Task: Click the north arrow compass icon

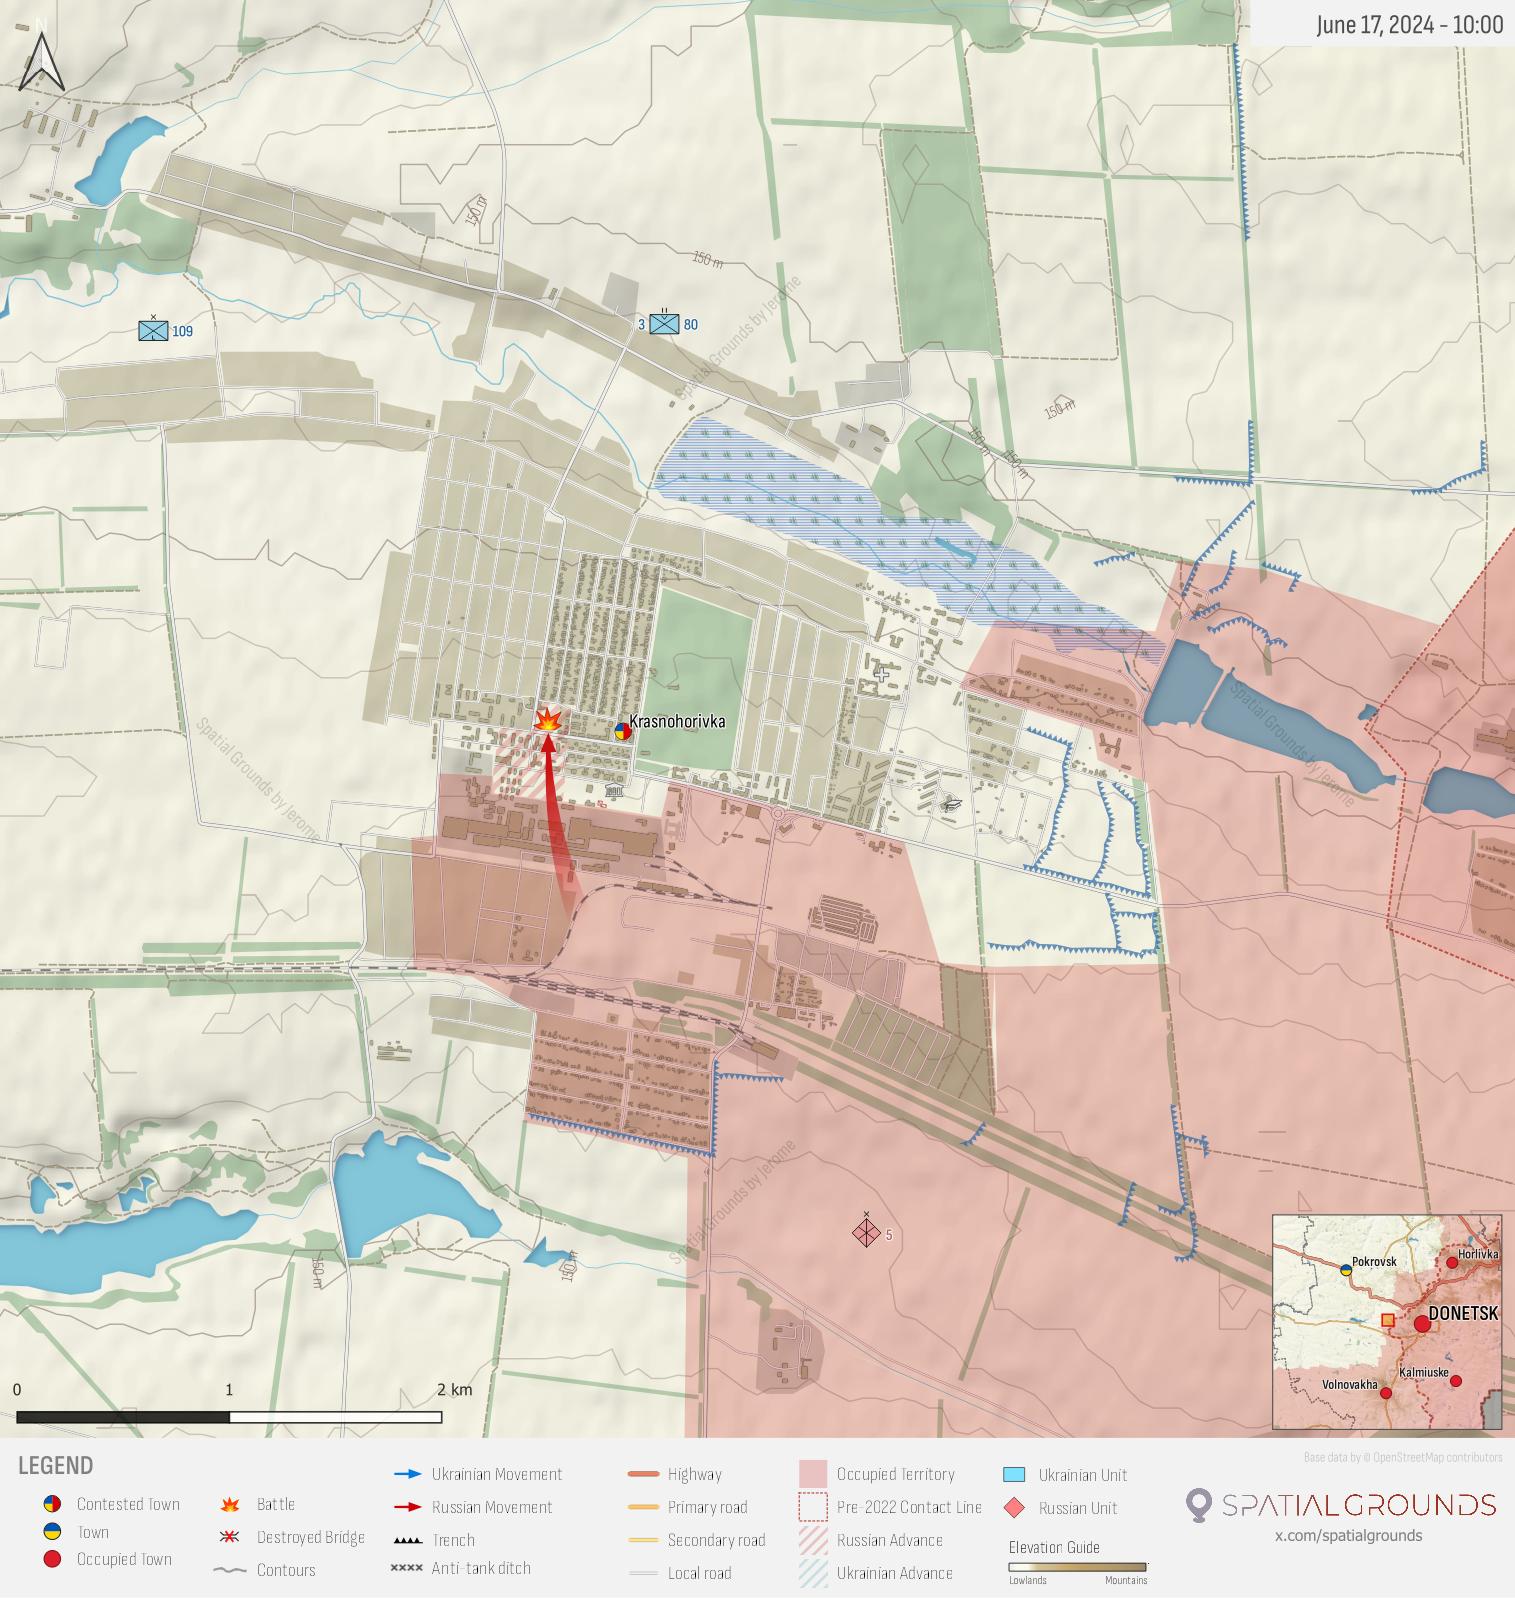Action: click(x=42, y=60)
